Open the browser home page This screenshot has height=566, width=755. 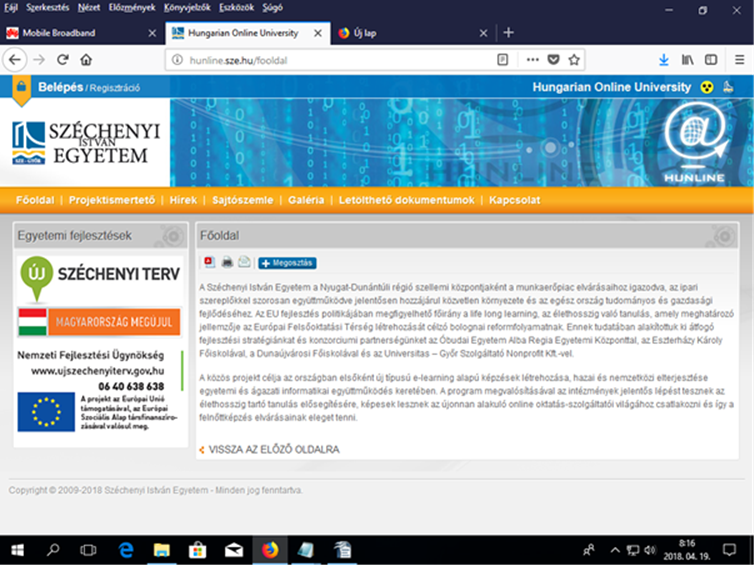pos(86,60)
